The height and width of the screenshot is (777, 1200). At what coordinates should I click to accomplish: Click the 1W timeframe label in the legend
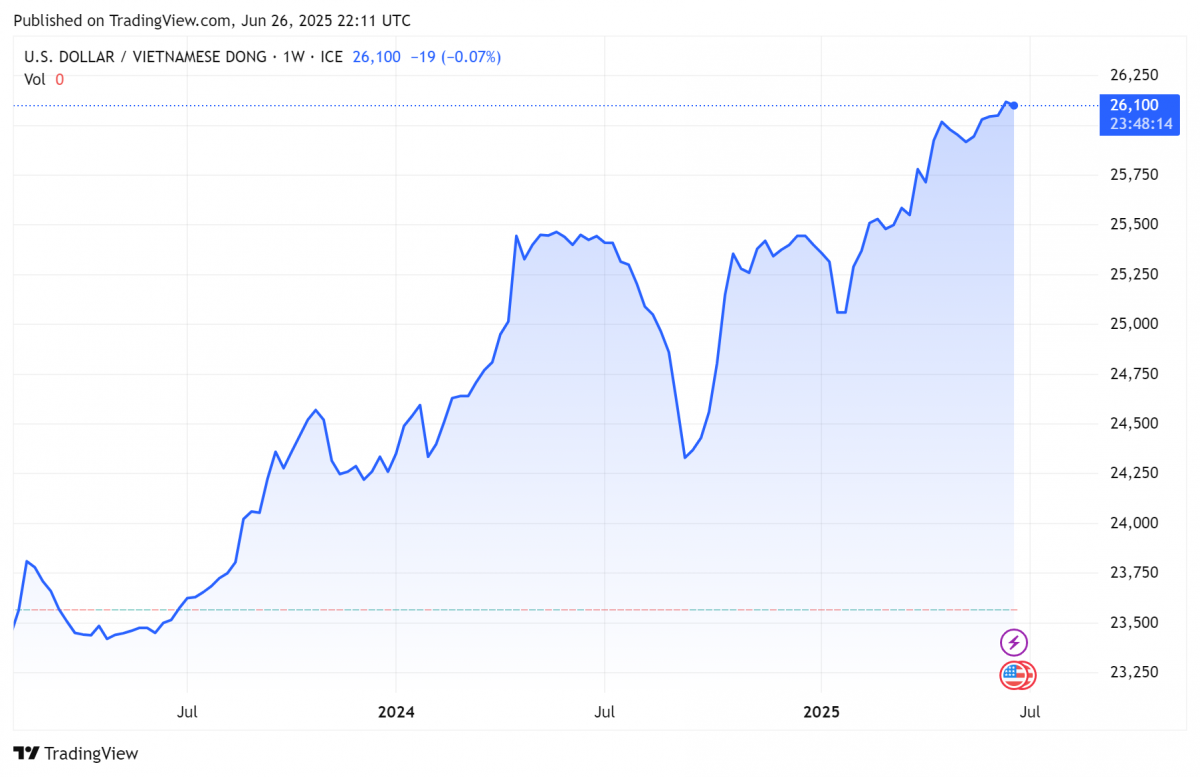click(290, 57)
